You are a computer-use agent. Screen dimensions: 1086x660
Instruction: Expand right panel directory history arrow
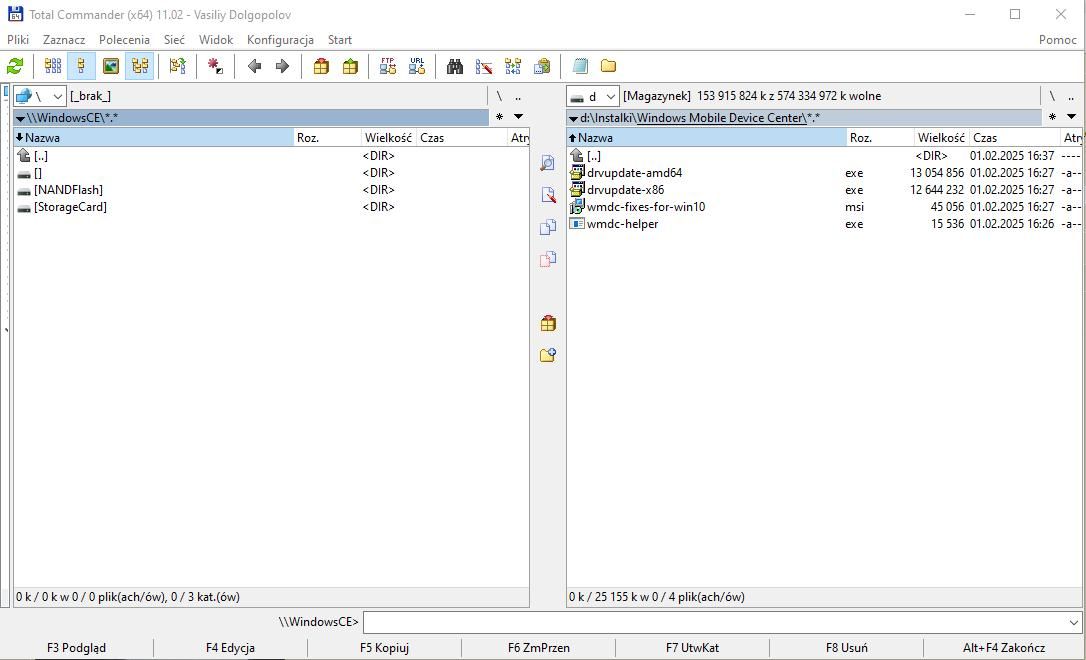tap(1071, 117)
